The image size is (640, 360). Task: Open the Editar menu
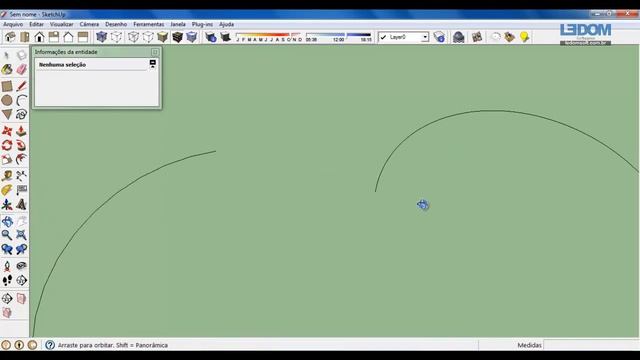click(36, 24)
